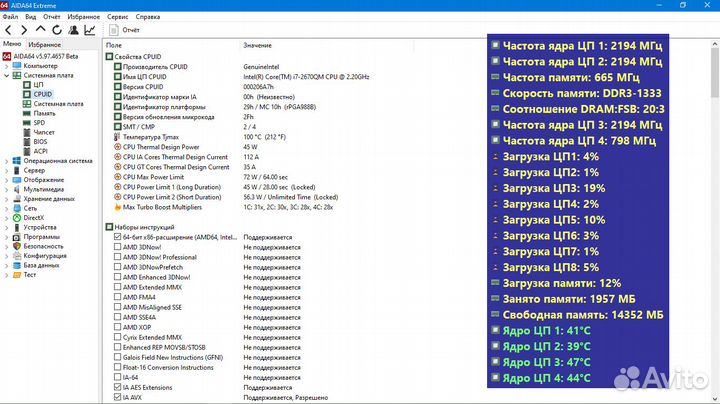Go up one level with the Up arrow
720x404 pixels.
40,29
